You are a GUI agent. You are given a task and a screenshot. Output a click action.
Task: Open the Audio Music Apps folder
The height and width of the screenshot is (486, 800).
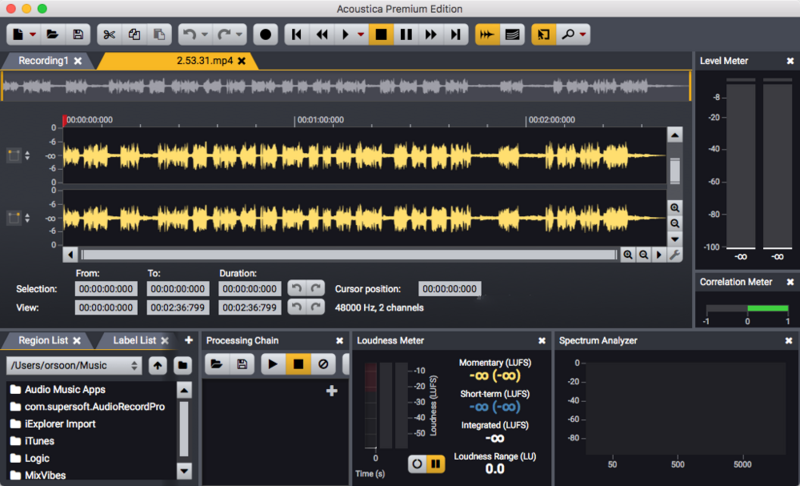coord(65,390)
